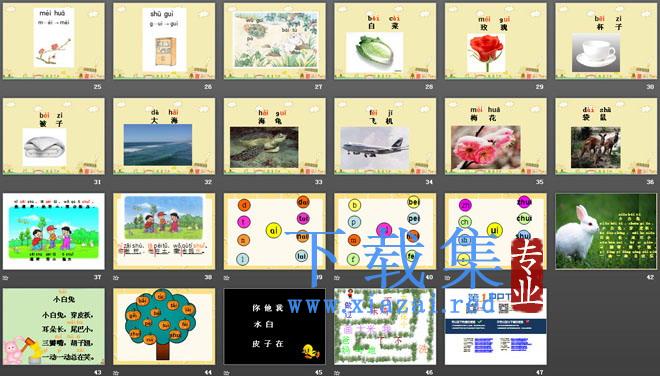Select slide 45 with black background characters
This screenshot has height=376, width=660.
point(274,326)
